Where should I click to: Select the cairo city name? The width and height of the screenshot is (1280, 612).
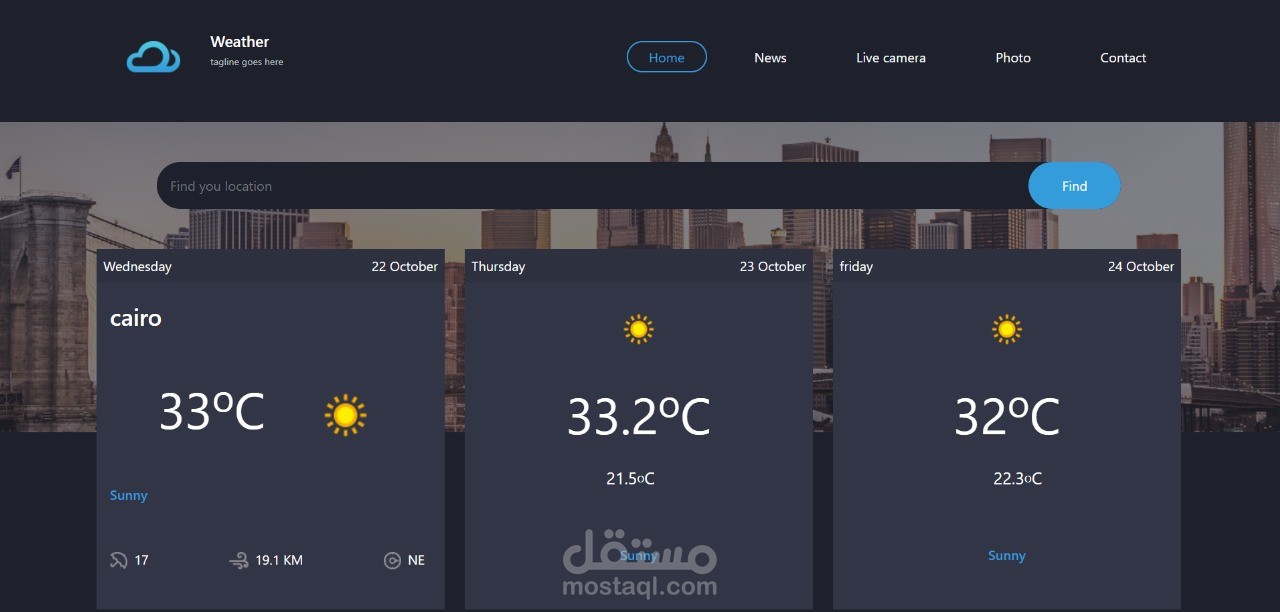coord(135,318)
